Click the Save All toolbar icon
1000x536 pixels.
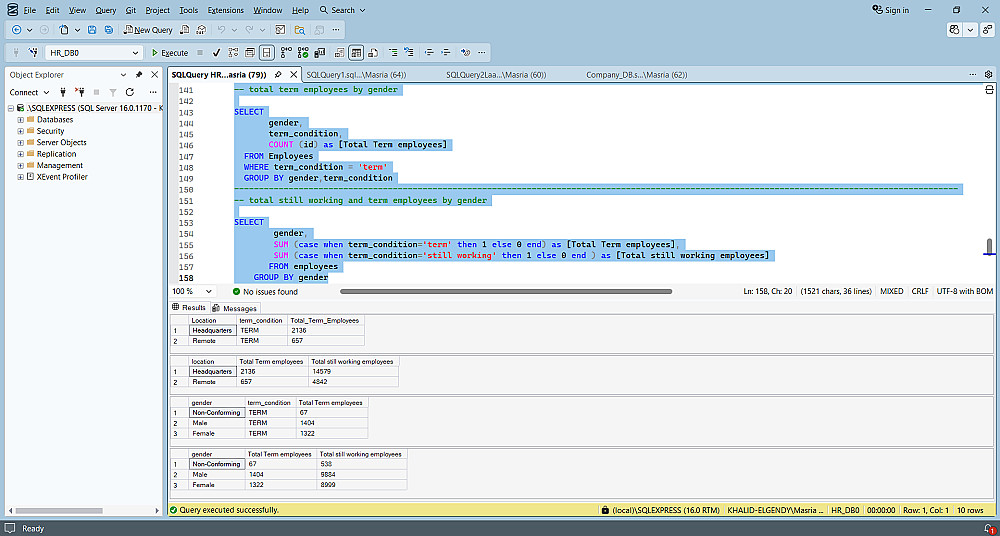(108, 30)
